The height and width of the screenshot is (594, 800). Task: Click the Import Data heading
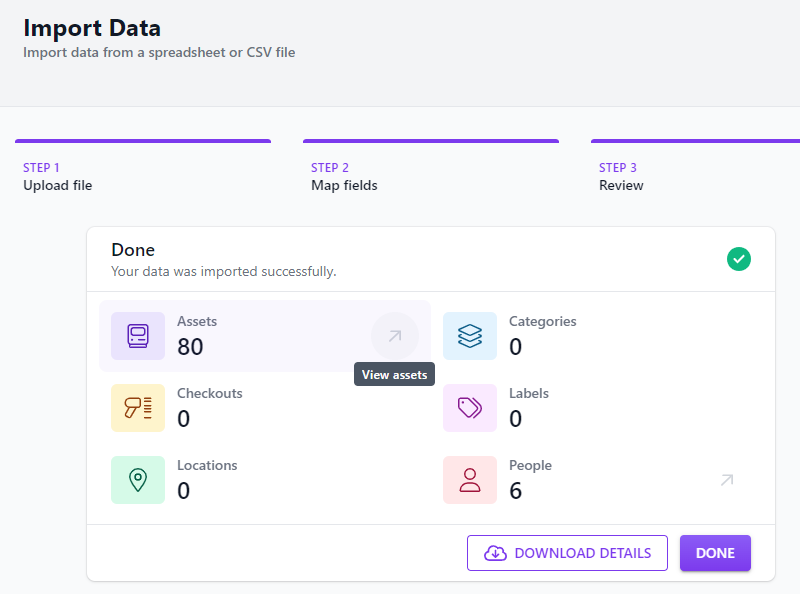coord(92,28)
